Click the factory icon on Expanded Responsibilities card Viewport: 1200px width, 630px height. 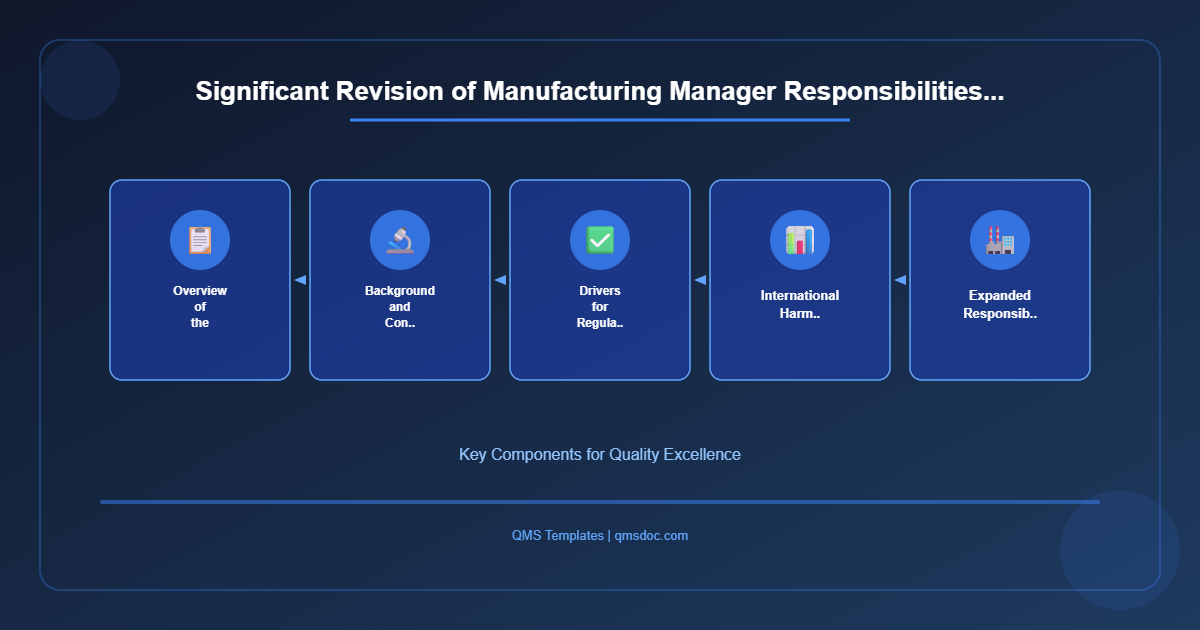pyautogui.click(x=999, y=239)
